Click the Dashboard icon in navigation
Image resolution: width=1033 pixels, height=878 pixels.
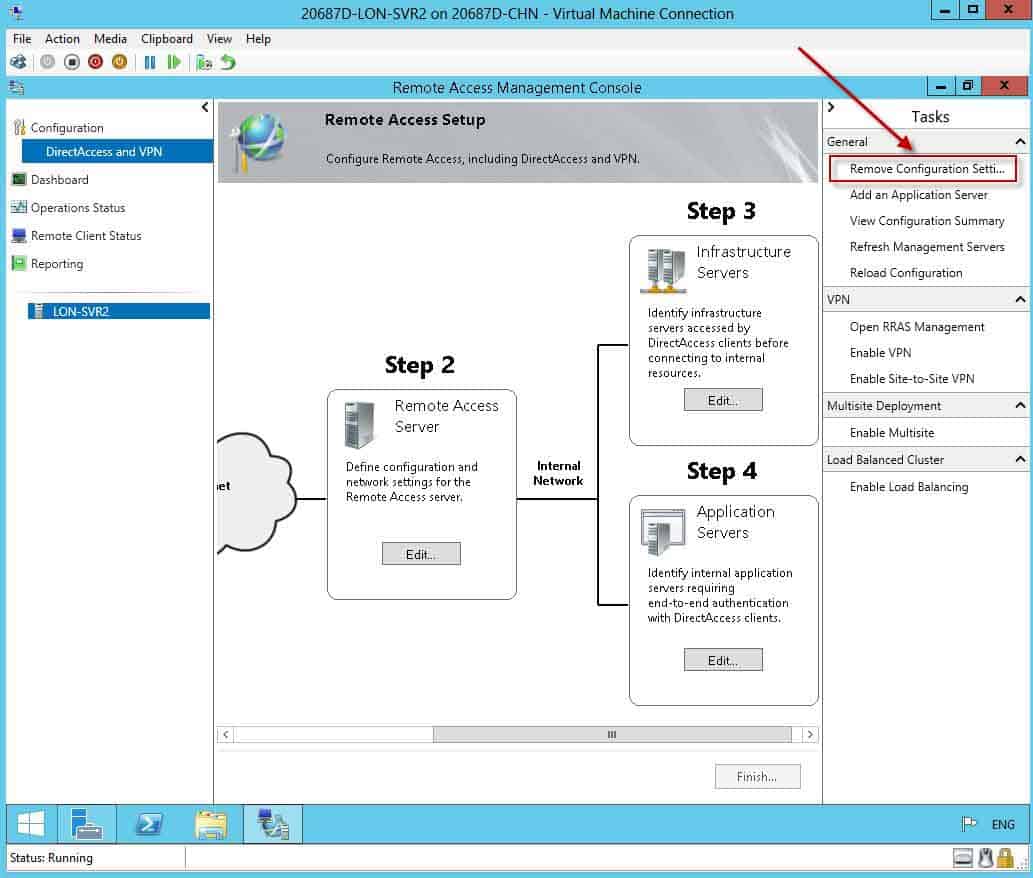(x=19, y=180)
